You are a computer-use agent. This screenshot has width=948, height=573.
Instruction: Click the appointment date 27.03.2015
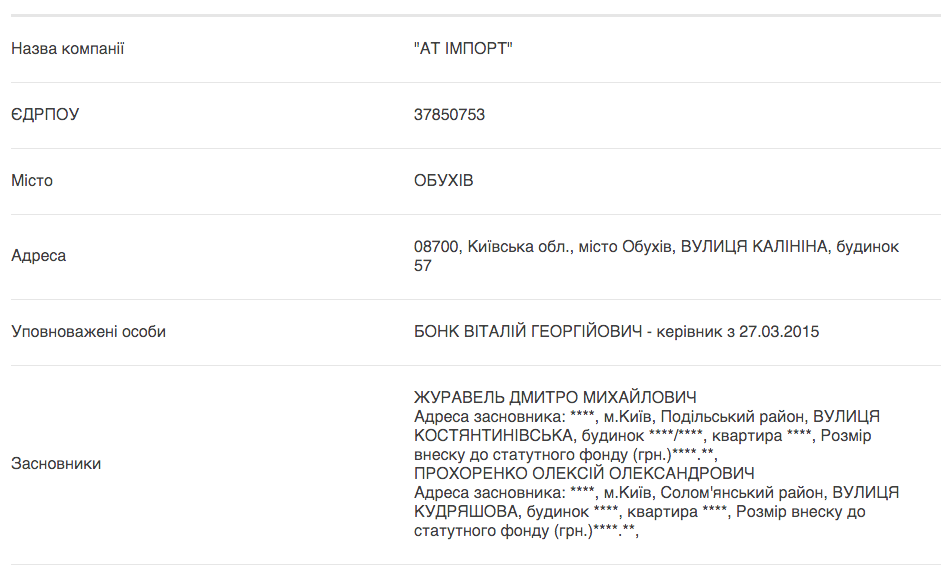(779, 332)
